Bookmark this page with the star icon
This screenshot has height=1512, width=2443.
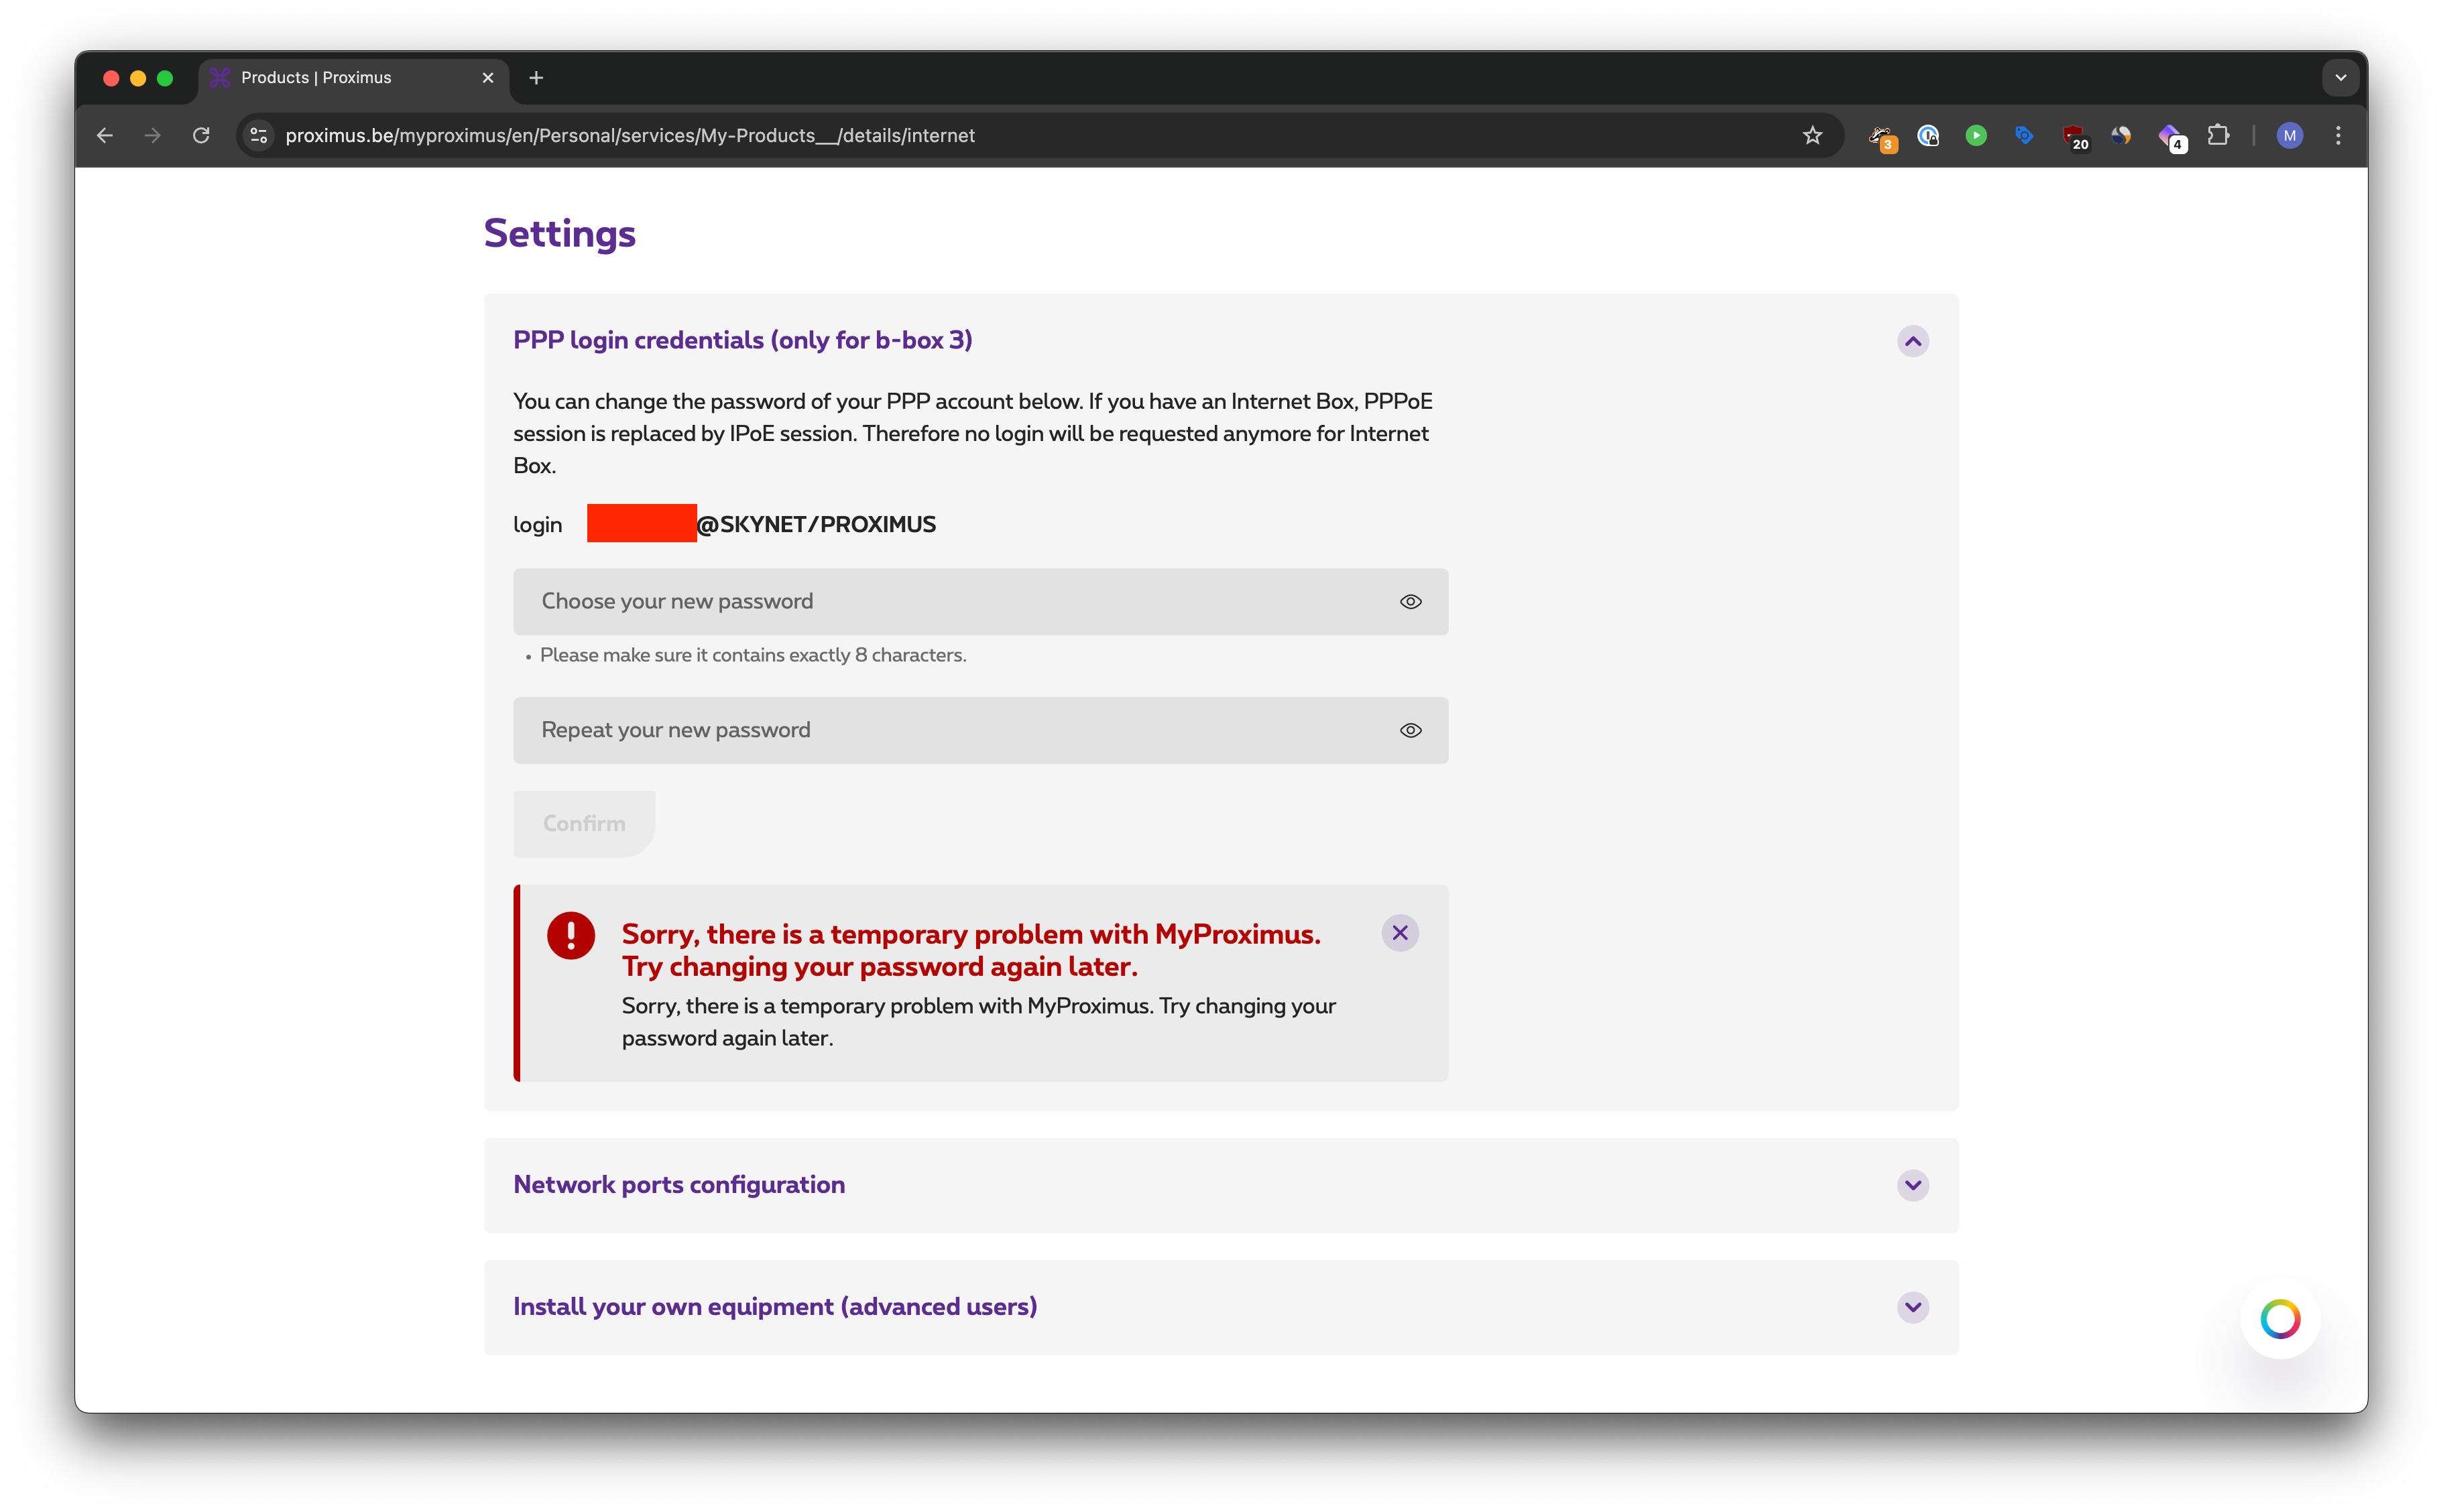(x=1812, y=136)
